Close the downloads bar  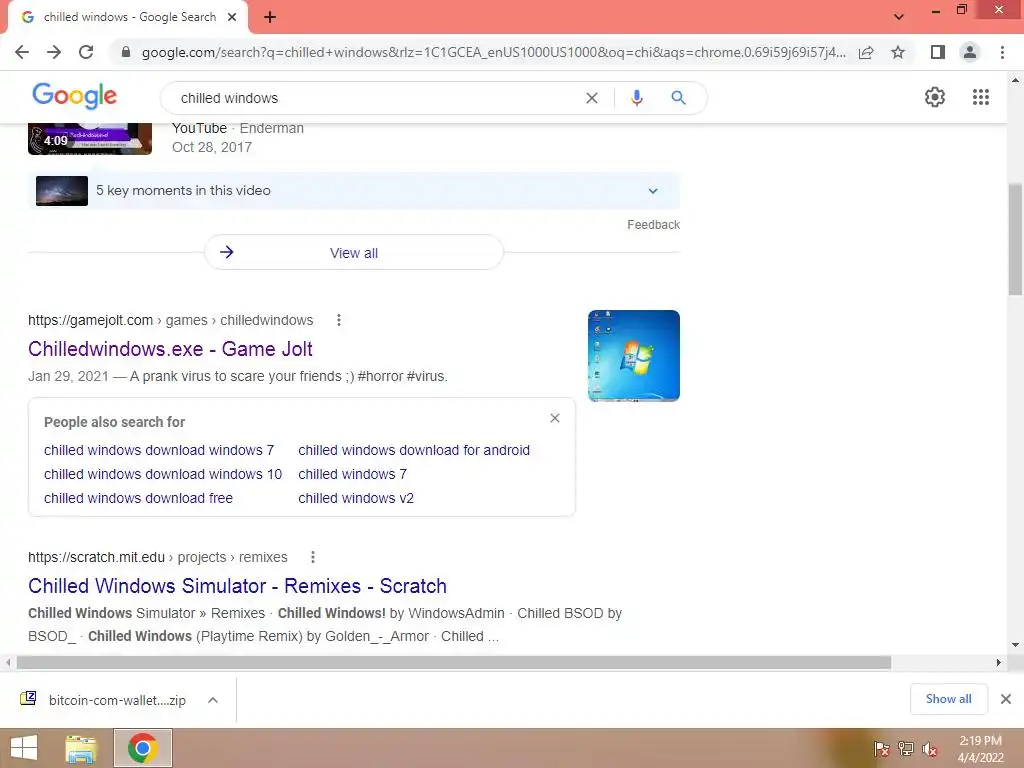tap(1006, 699)
